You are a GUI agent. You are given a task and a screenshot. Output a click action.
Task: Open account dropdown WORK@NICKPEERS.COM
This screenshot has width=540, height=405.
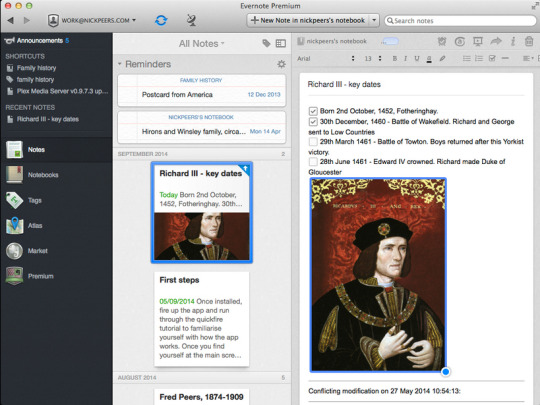point(92,20)
